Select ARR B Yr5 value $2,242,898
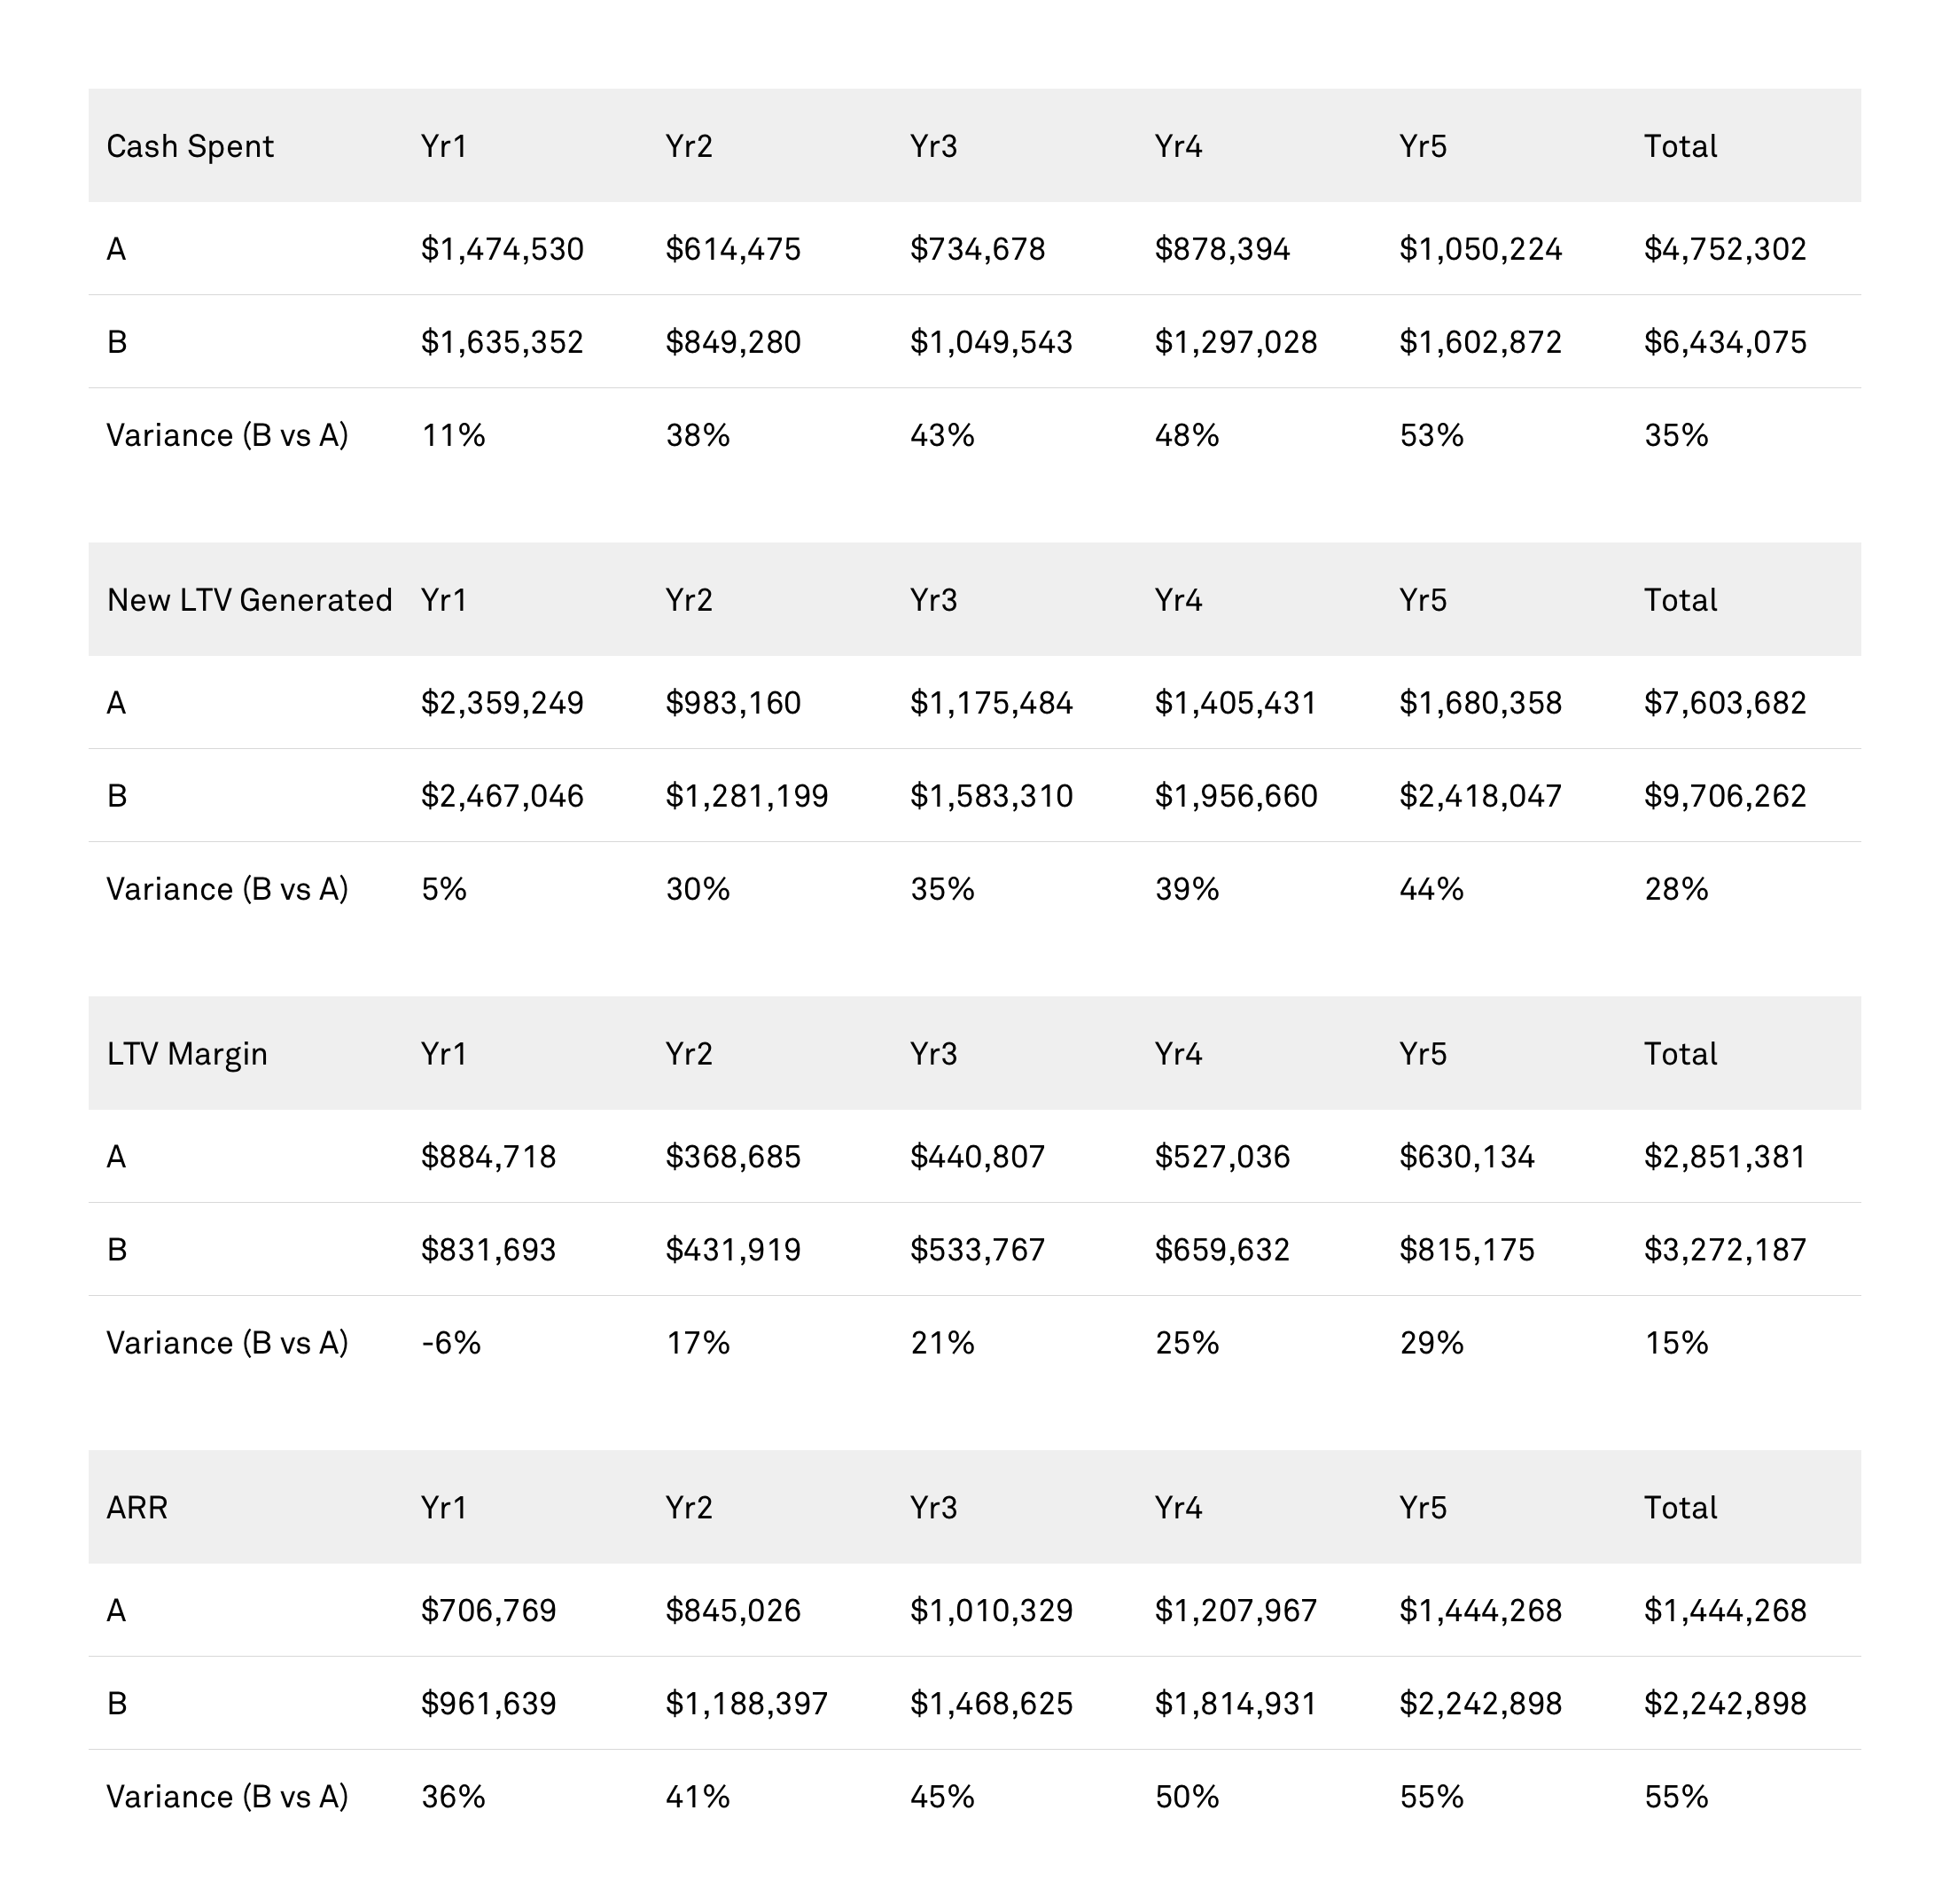Screen dimensions: 1950x1904 point(1480,1703)
